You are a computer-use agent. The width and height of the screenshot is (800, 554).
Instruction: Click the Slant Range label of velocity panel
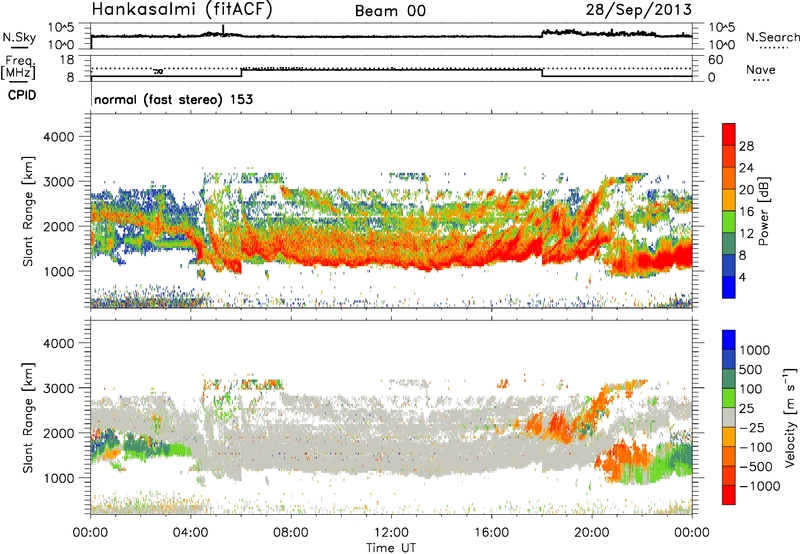28,417
